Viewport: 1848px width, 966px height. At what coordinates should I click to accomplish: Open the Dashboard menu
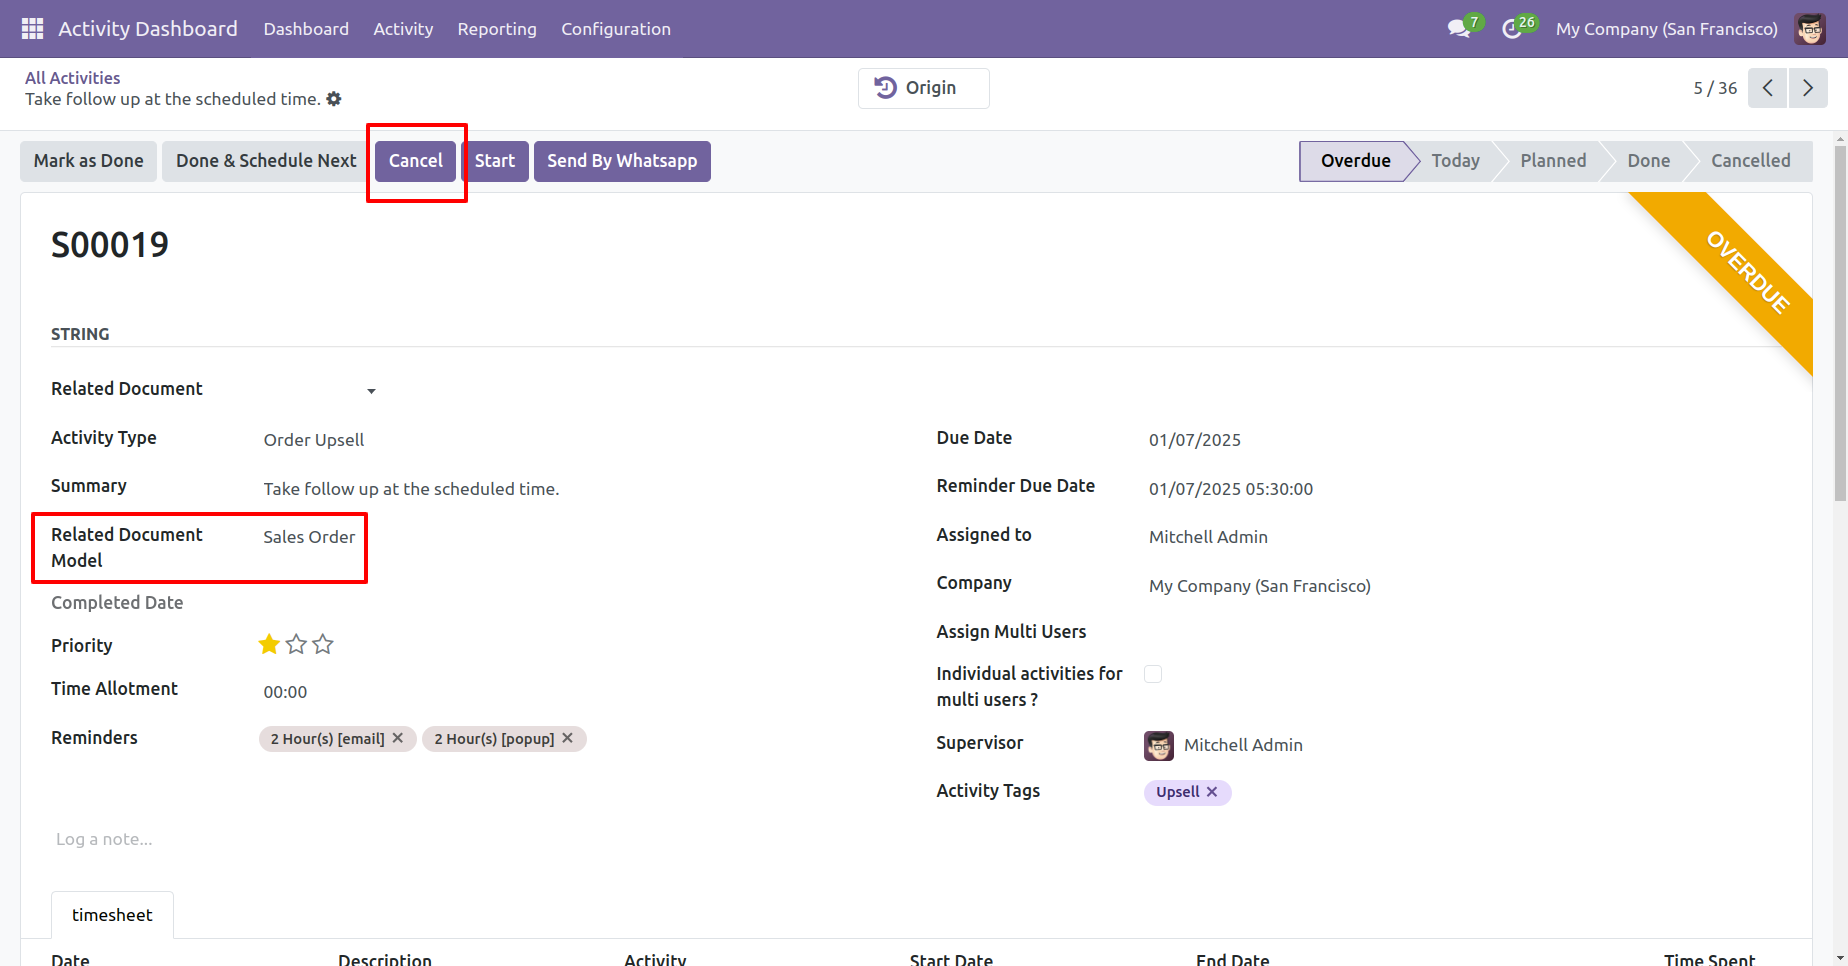coord(306,29)
